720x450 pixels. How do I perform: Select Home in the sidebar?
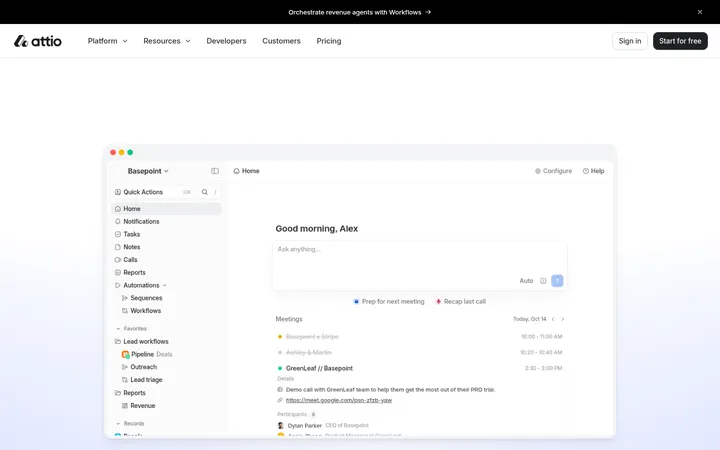click(x=166, y=208)
